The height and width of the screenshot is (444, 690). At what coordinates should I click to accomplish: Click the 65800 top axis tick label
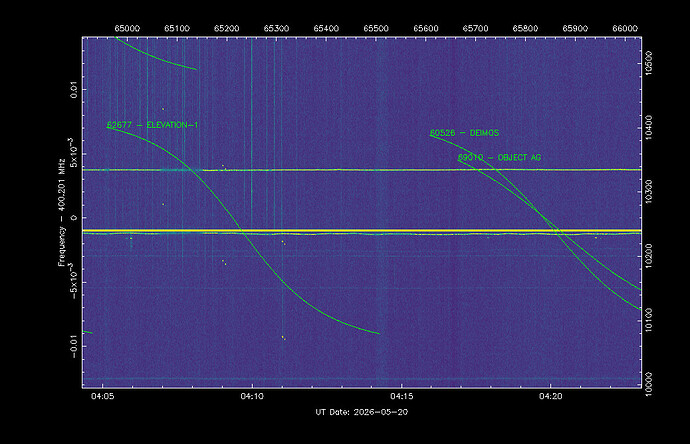coord(525,28)
